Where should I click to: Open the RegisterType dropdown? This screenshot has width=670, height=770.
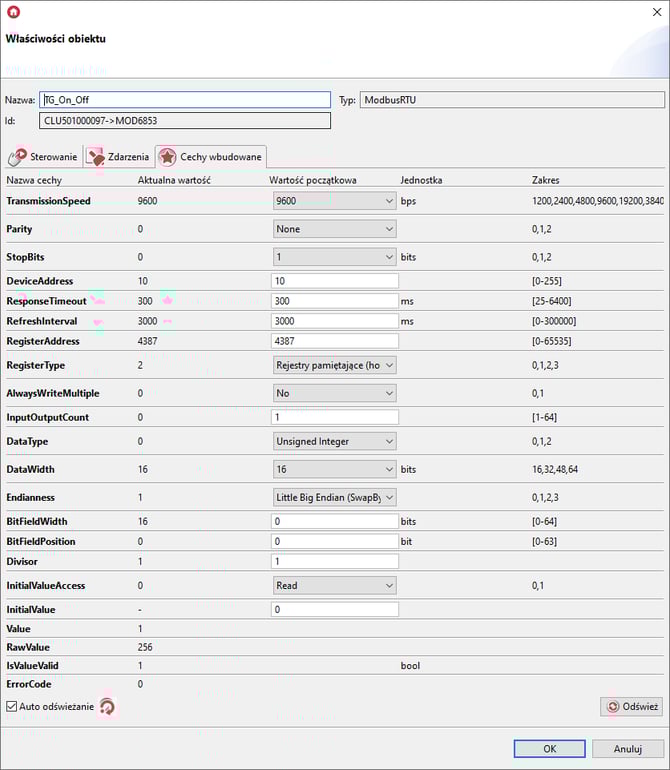[335, 365]
